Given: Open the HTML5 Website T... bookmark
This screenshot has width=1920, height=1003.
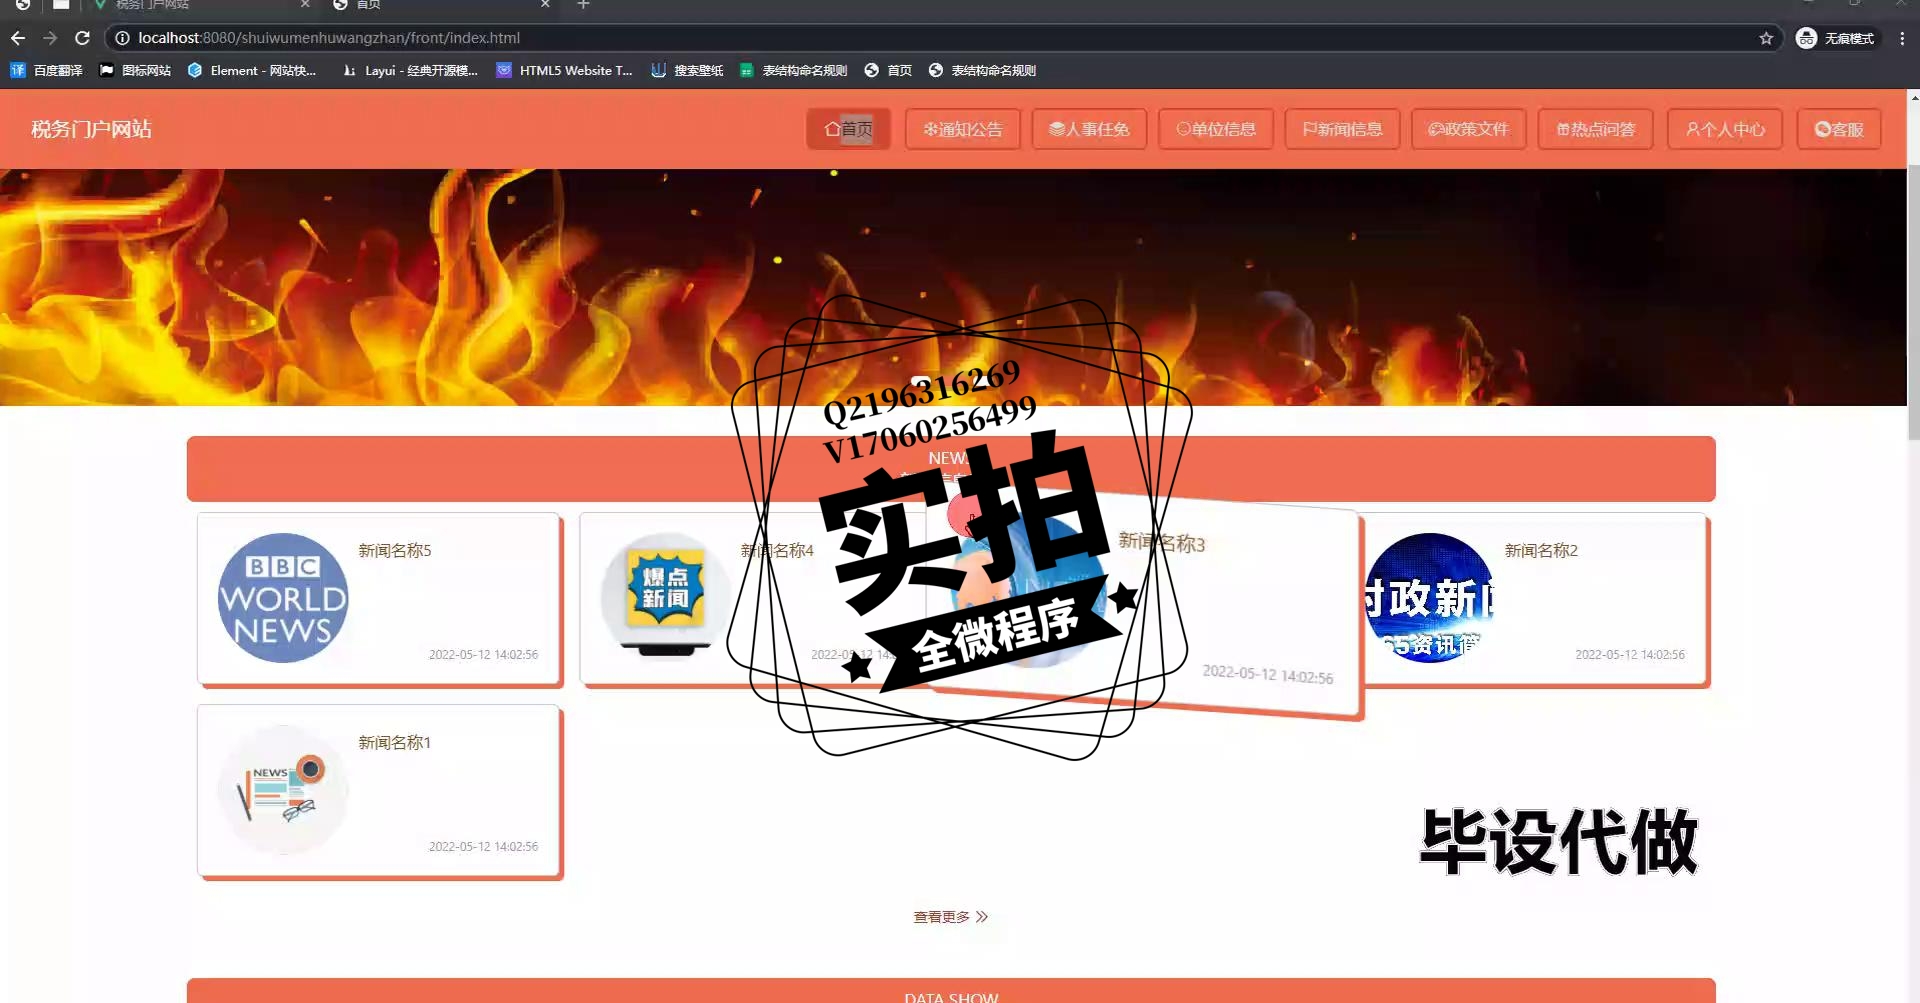Looking at the screenshot, I should pos(565,70).
